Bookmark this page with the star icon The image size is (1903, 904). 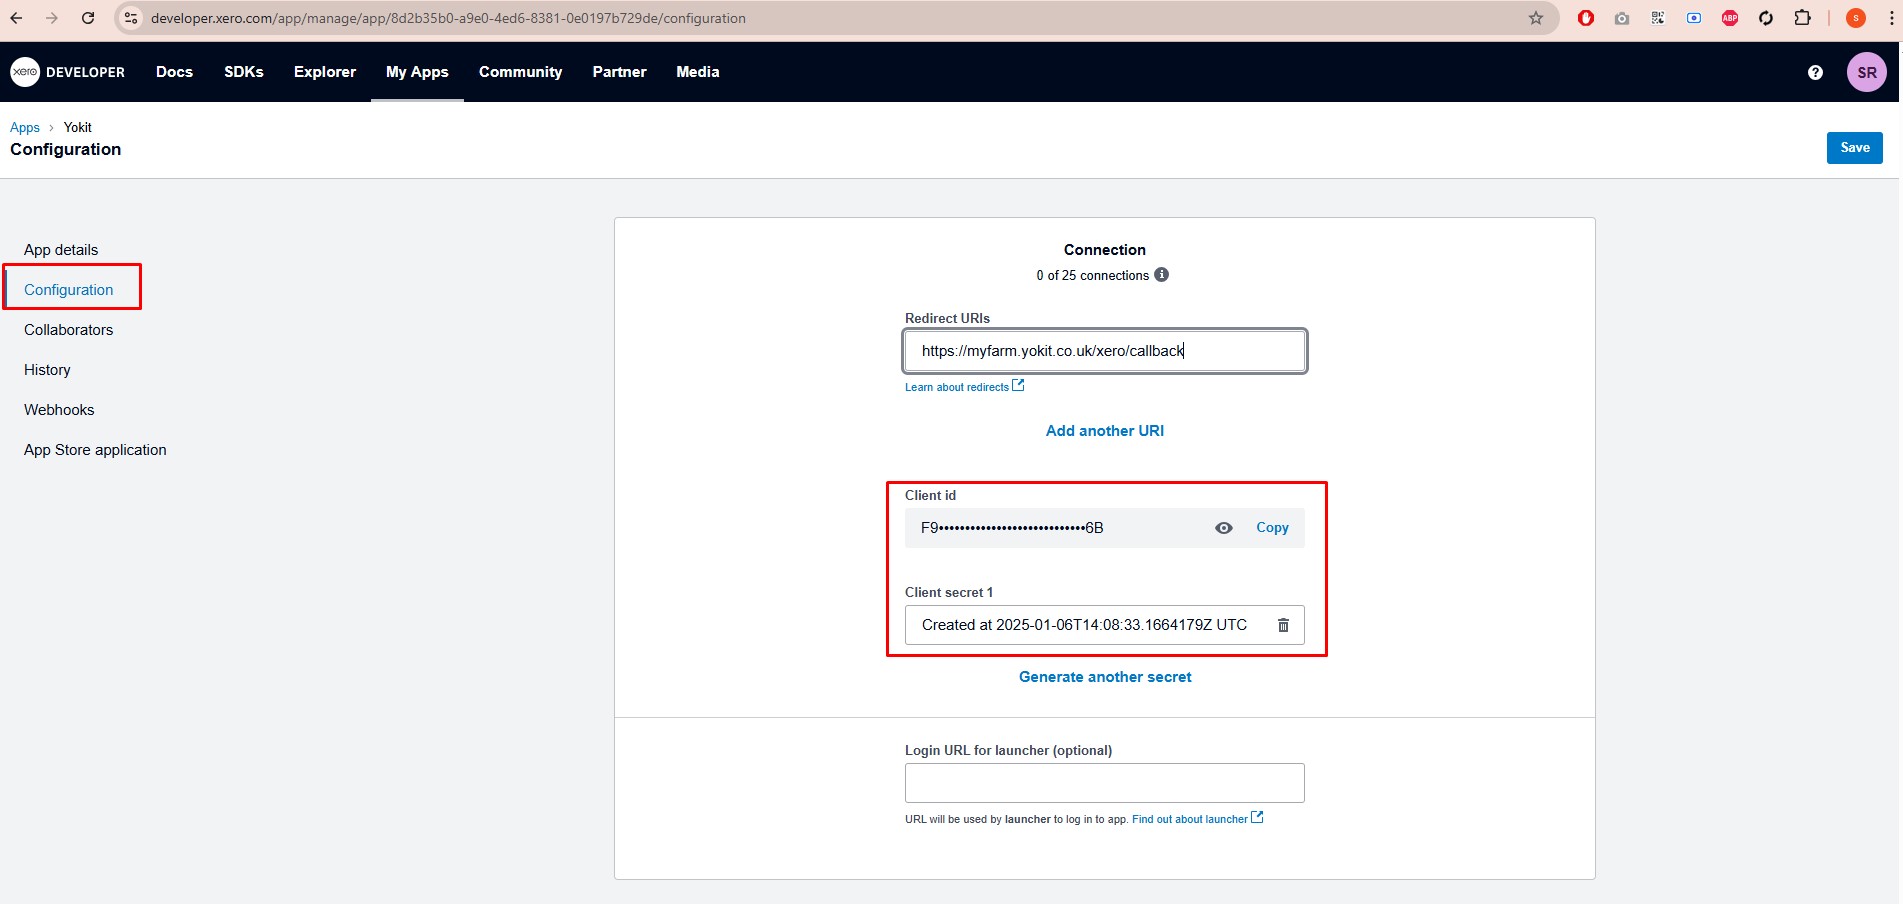tap(1536, 18)
